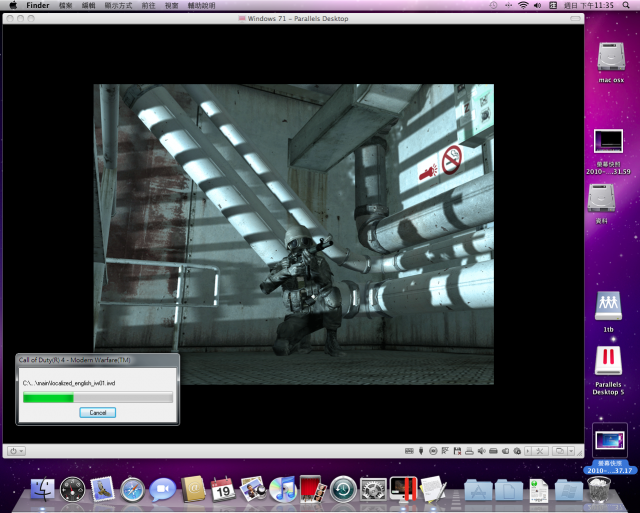This screenshot has width=640, height=513.
Task: Open iTunes from the Dock
Action: pyautogui.click(x=282, y=489)
